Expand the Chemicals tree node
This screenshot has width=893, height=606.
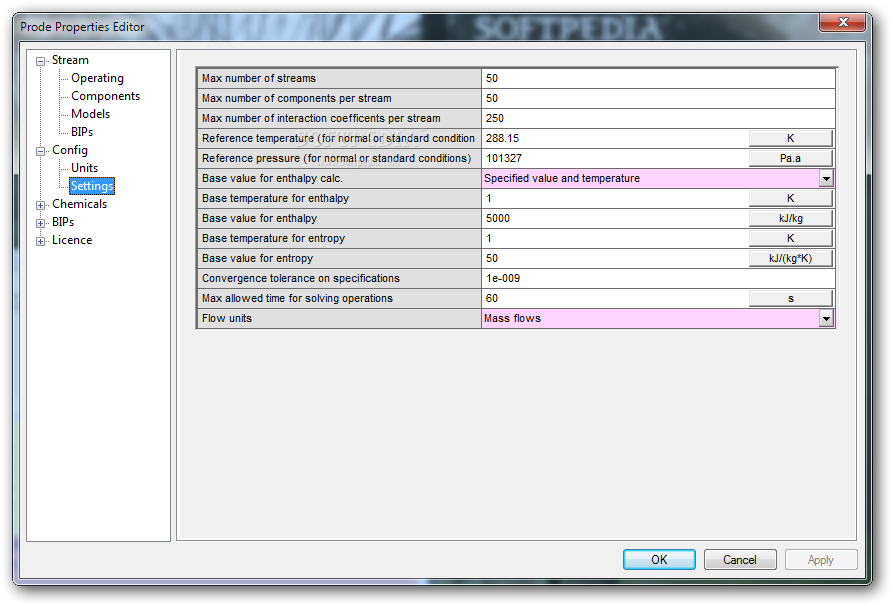40,206
